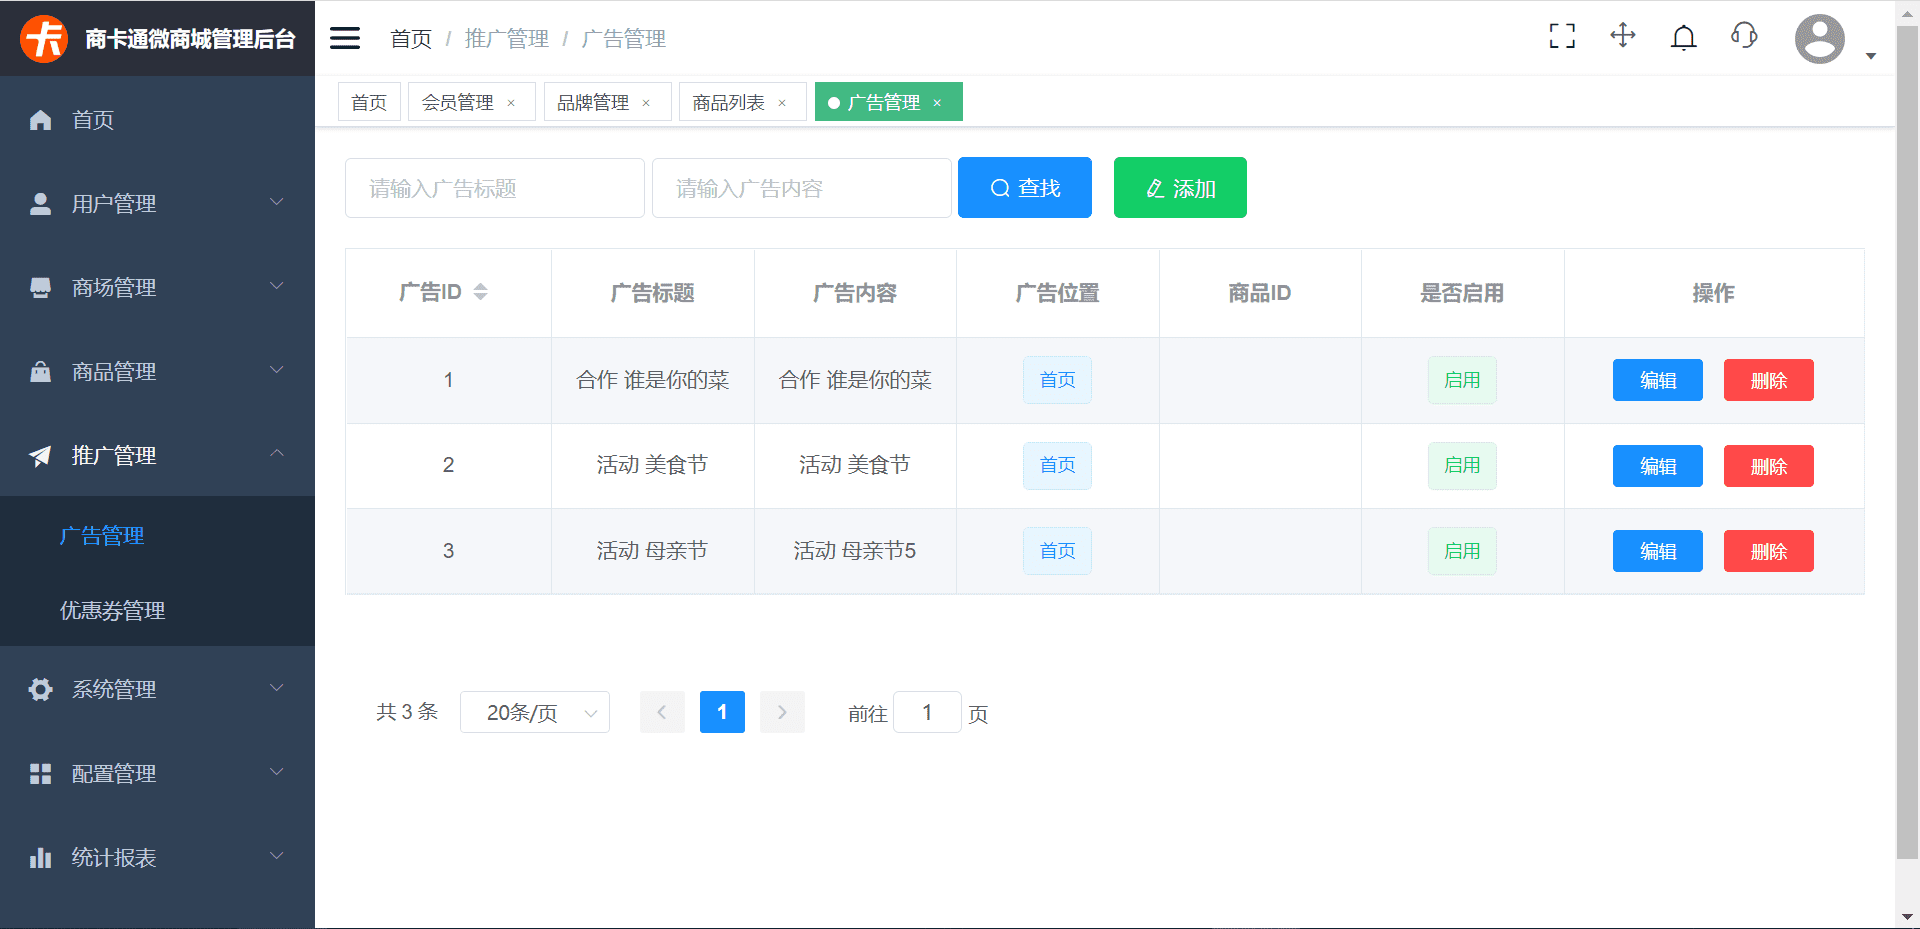Viewport: 1920px width, 929px height.
Task: Open the 20条/页 page size dropdown
Action: [x=534, y=712]
